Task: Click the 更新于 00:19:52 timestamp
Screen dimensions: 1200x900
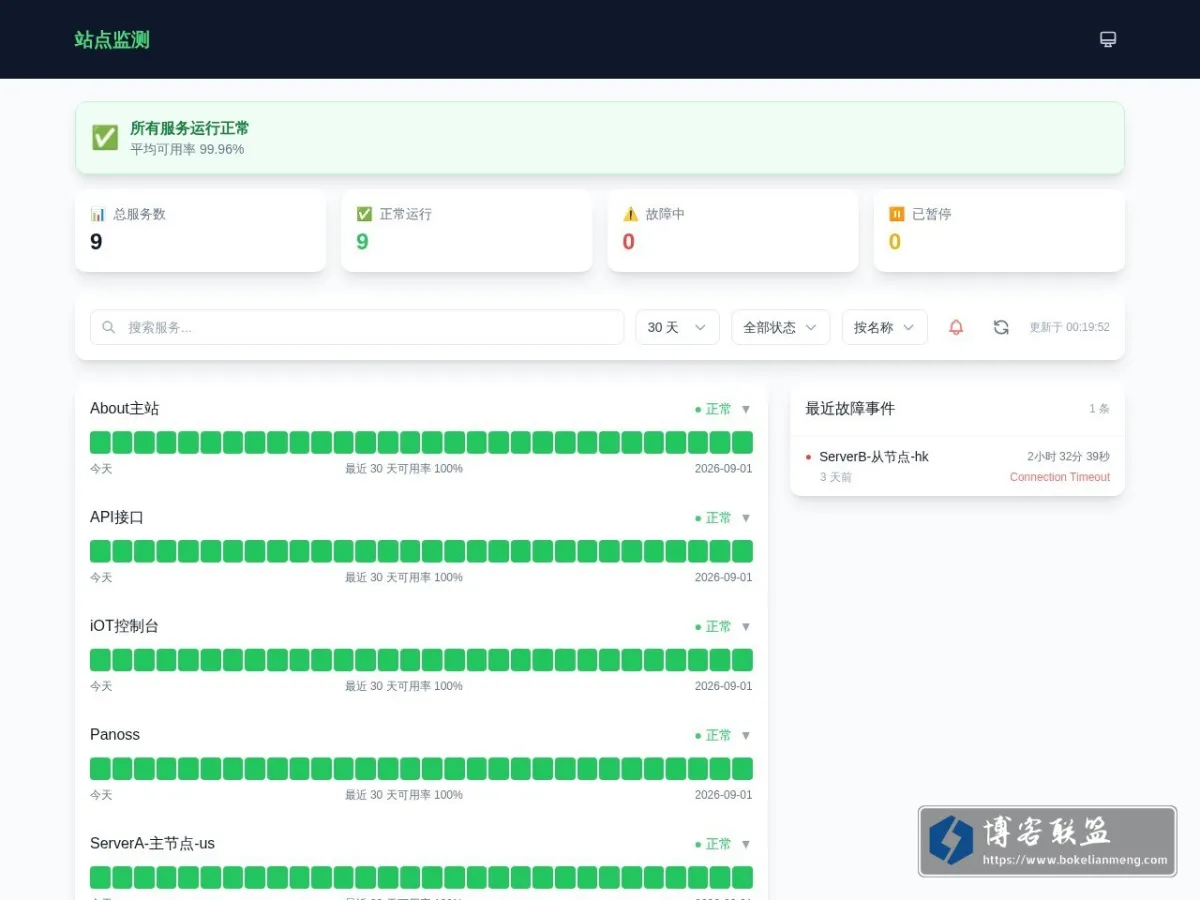Action: 1069,327
